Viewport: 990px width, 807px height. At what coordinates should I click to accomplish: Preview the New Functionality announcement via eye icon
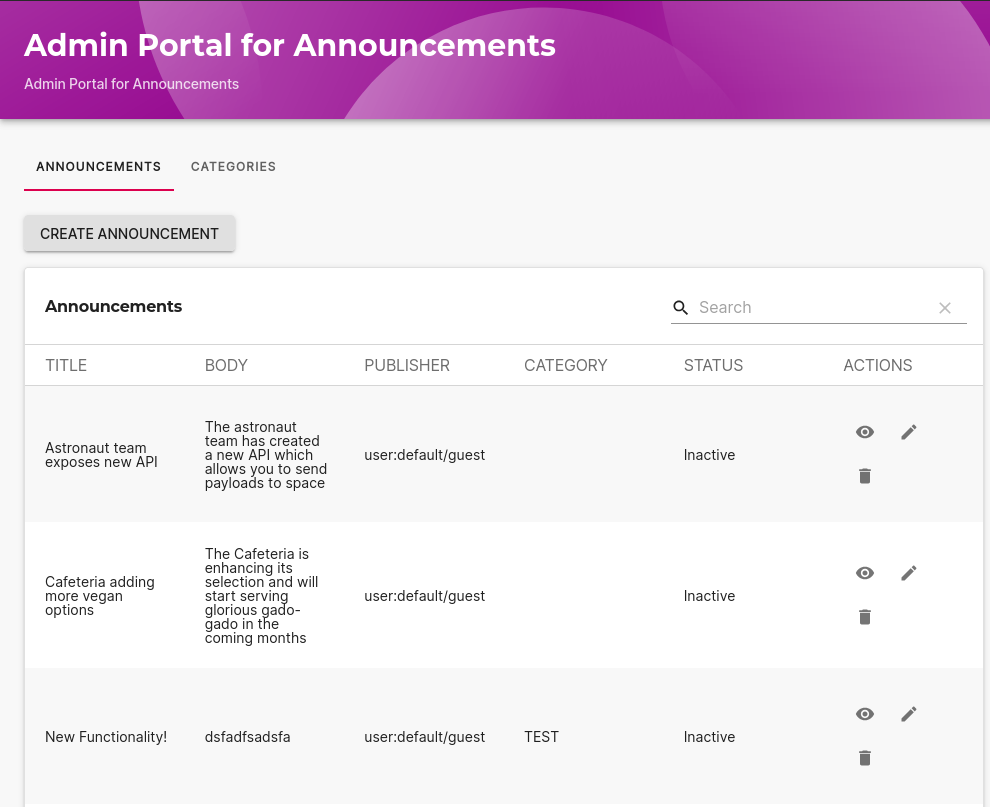(864, 713)
